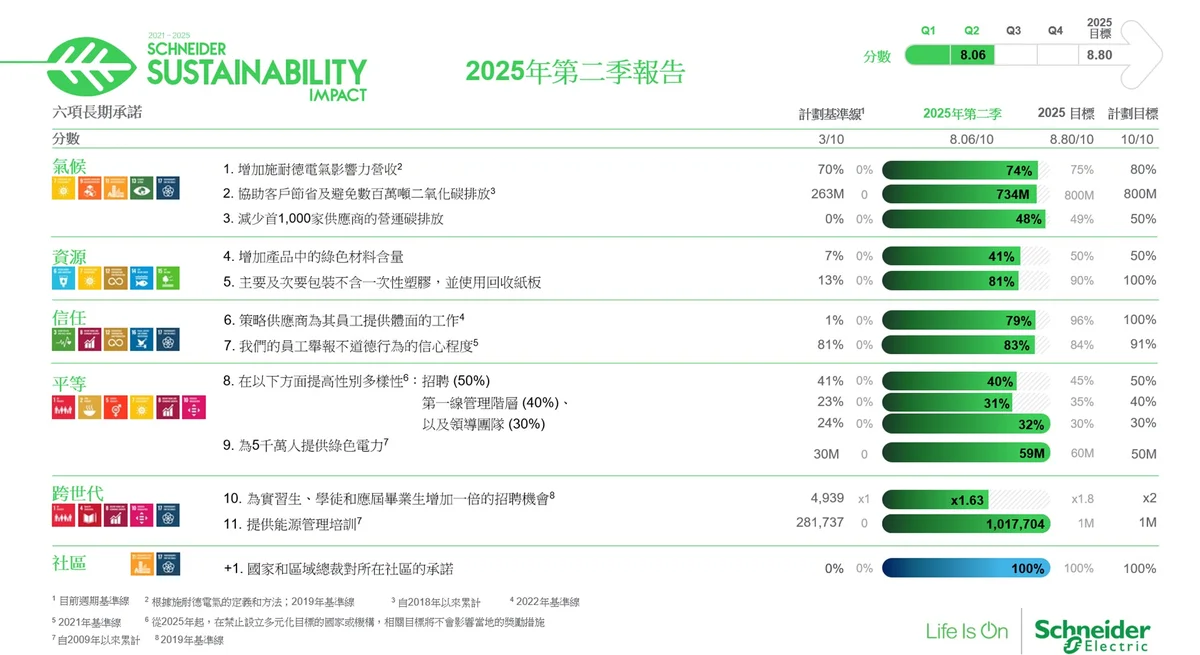Select the SDG 6 water icon under 資源

[64, 277]
